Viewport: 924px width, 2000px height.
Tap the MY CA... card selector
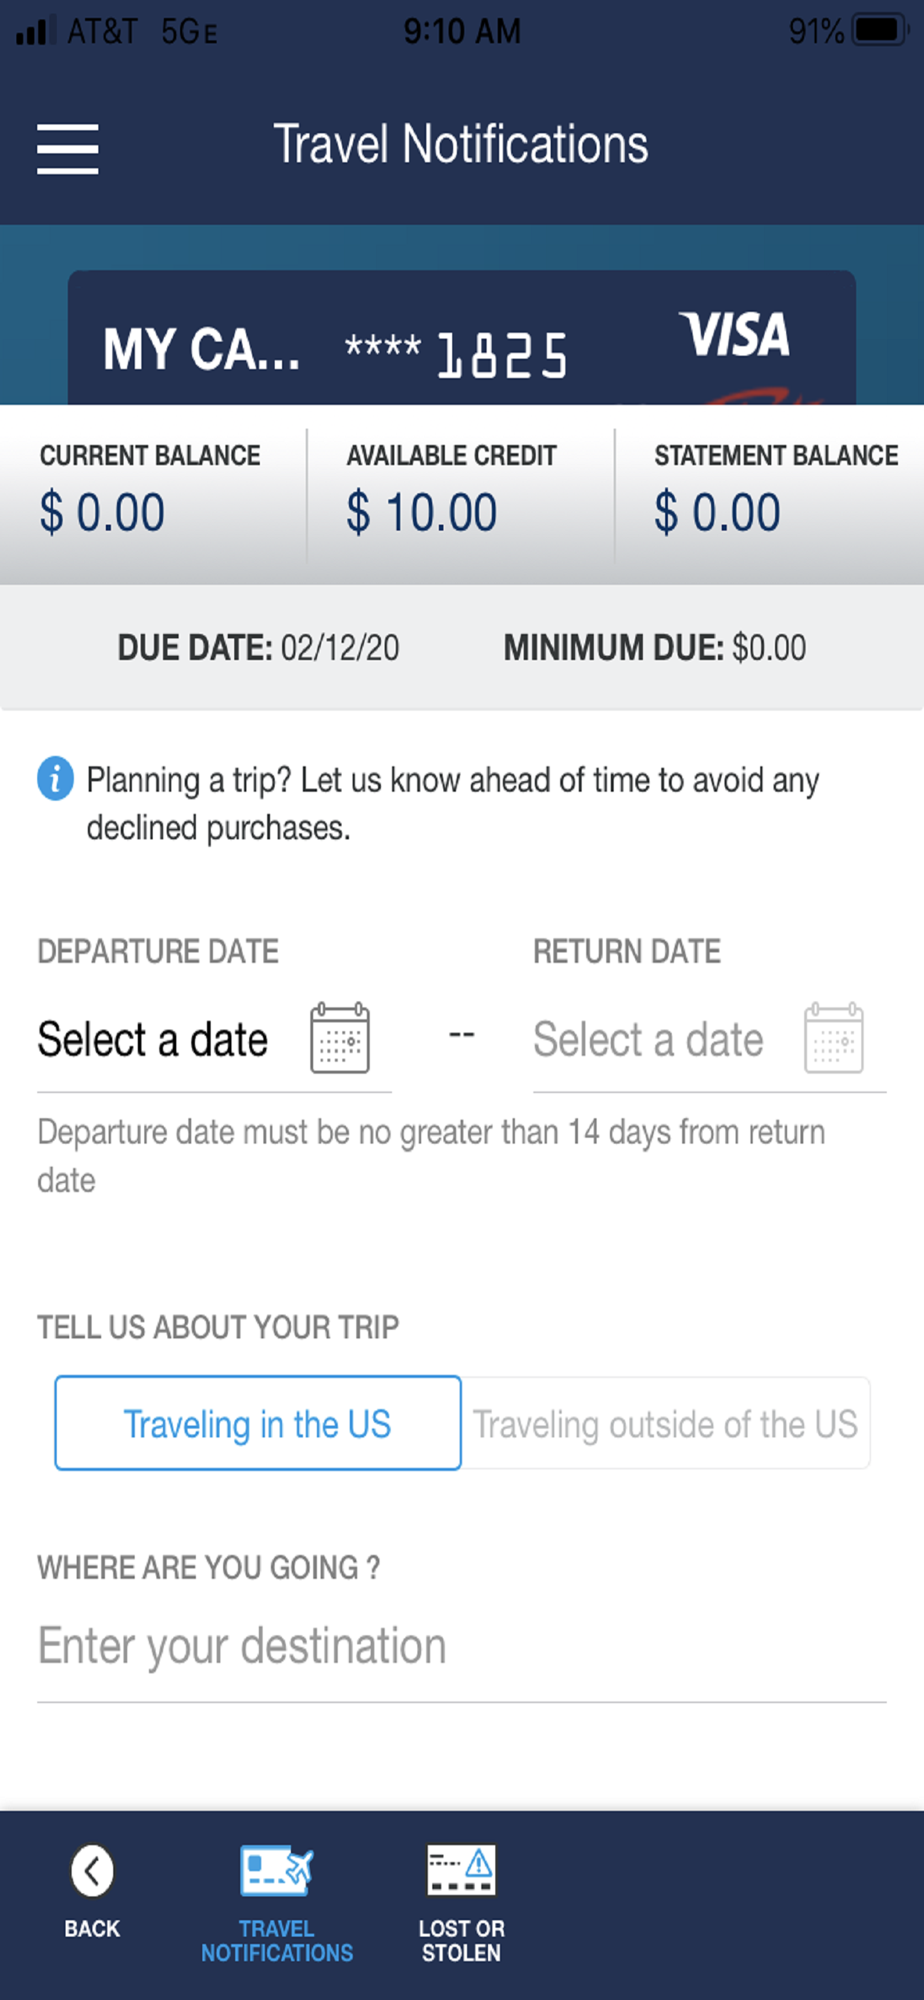click(x=201, y=350)
